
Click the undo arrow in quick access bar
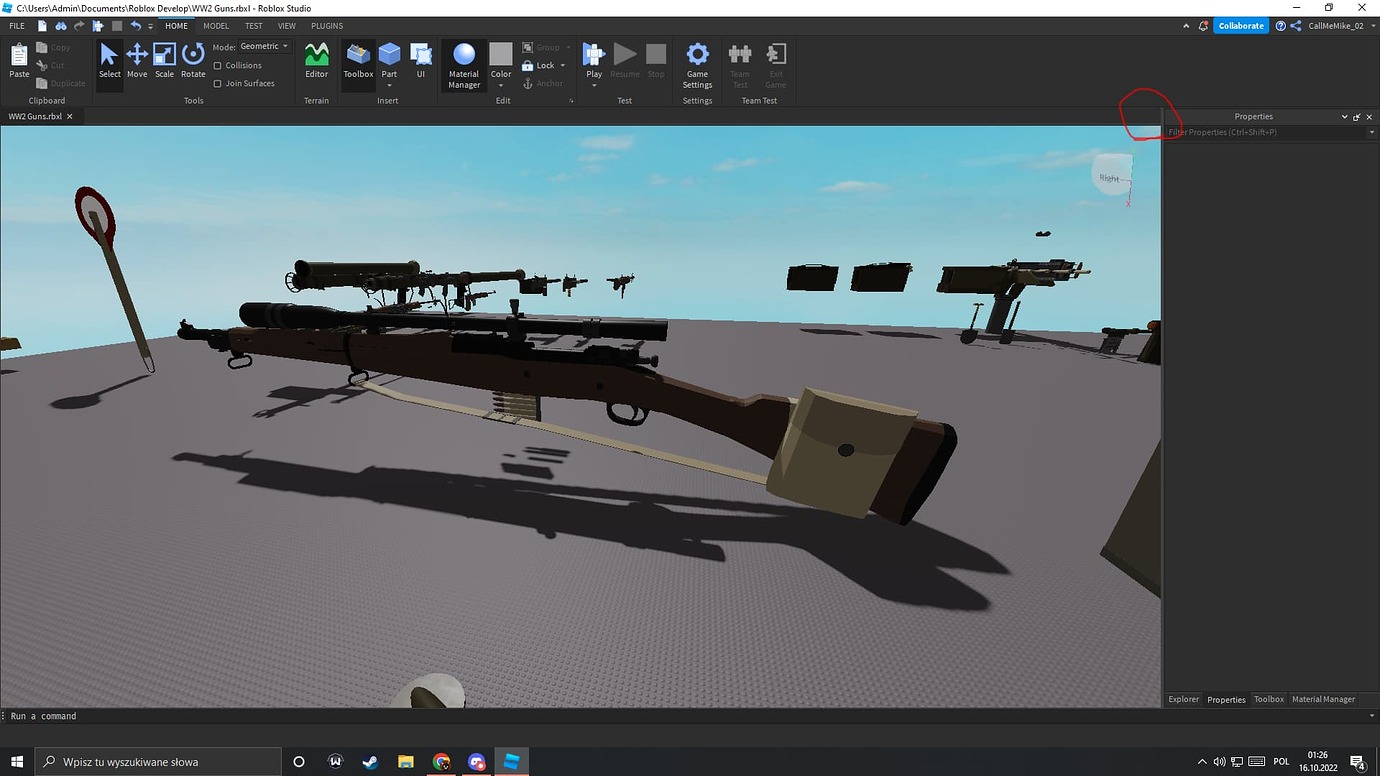point(135,26)
